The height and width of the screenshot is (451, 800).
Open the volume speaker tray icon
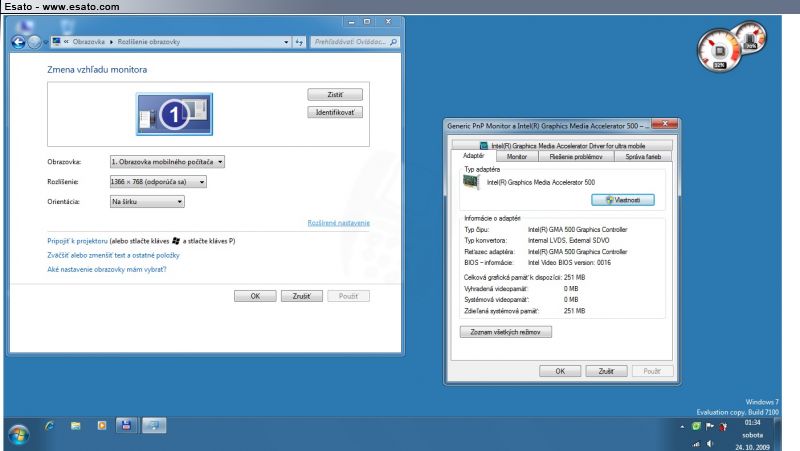point(710,444)
